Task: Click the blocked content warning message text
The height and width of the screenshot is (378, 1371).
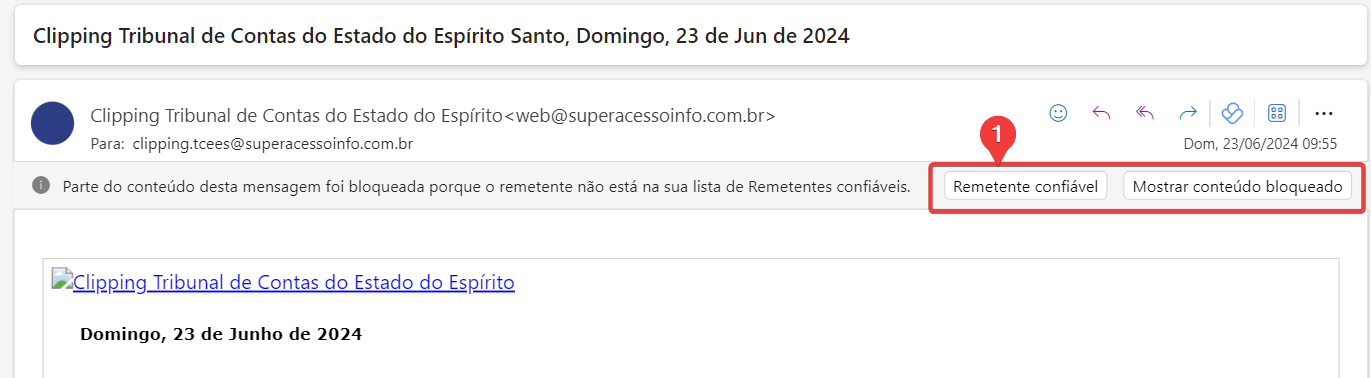Action: click(486, 186)
